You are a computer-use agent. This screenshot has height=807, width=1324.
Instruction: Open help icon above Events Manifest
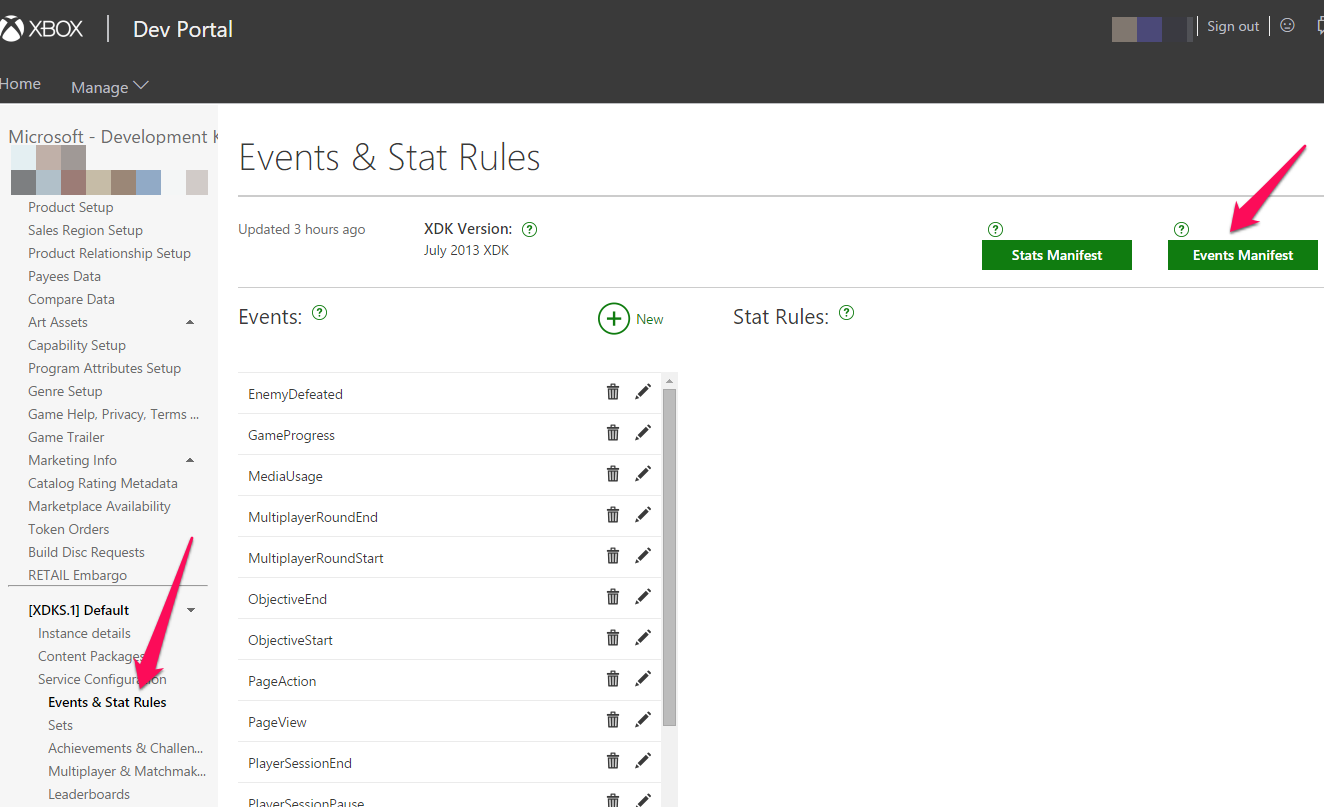tap(1181, 229)
